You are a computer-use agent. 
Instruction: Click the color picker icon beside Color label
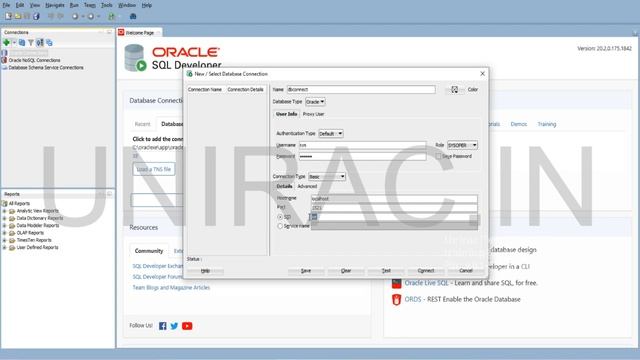point(454,90)
